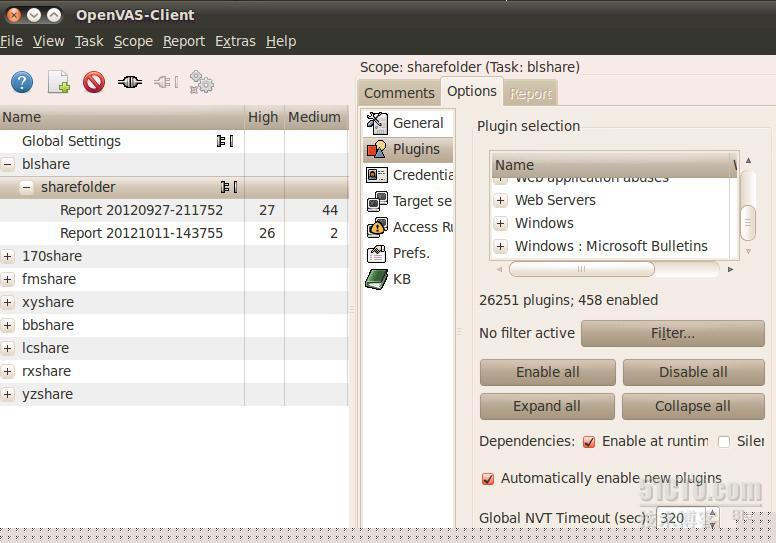Expand the rxshare task

click(7, 371)
